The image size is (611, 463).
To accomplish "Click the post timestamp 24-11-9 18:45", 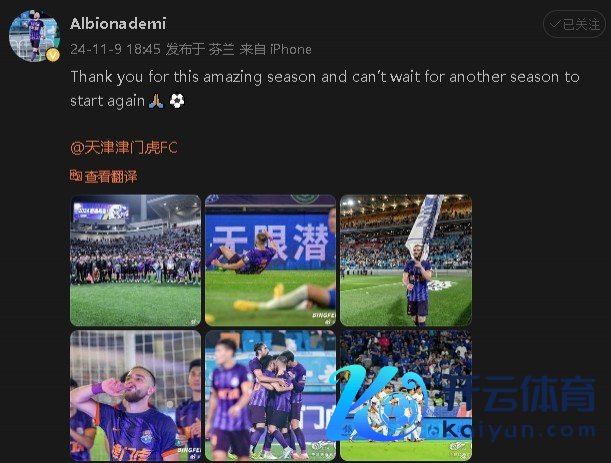I will pos(115,49).
